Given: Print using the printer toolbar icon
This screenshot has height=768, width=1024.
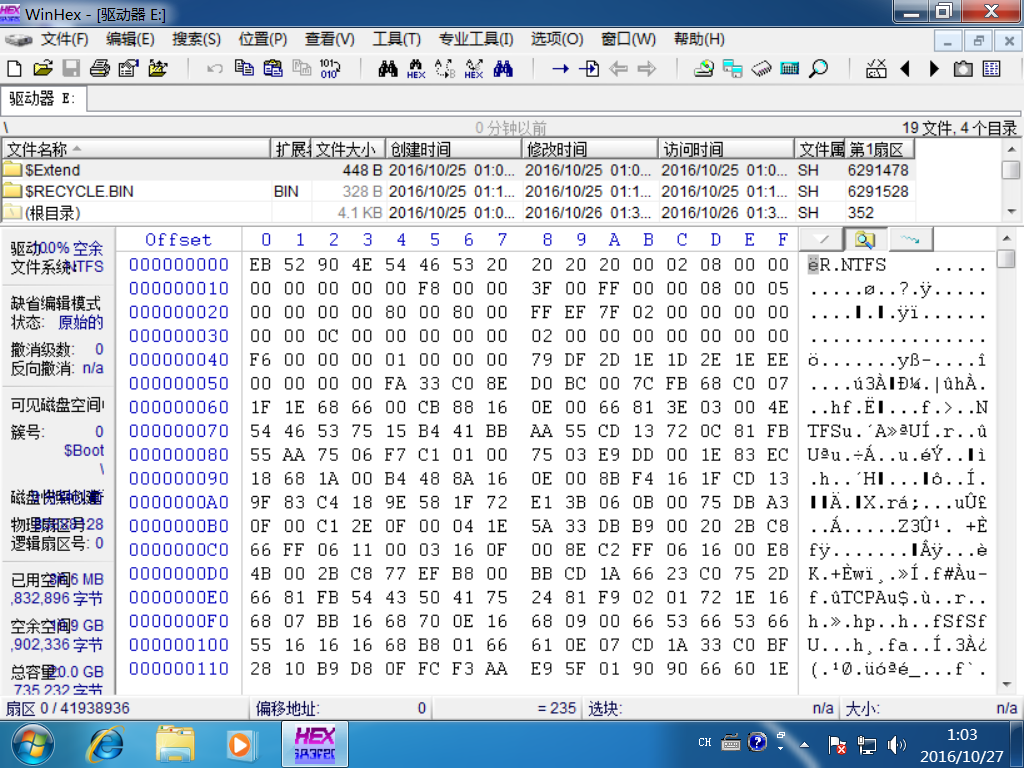Looking at the screenshot, I should pos(100,69).
